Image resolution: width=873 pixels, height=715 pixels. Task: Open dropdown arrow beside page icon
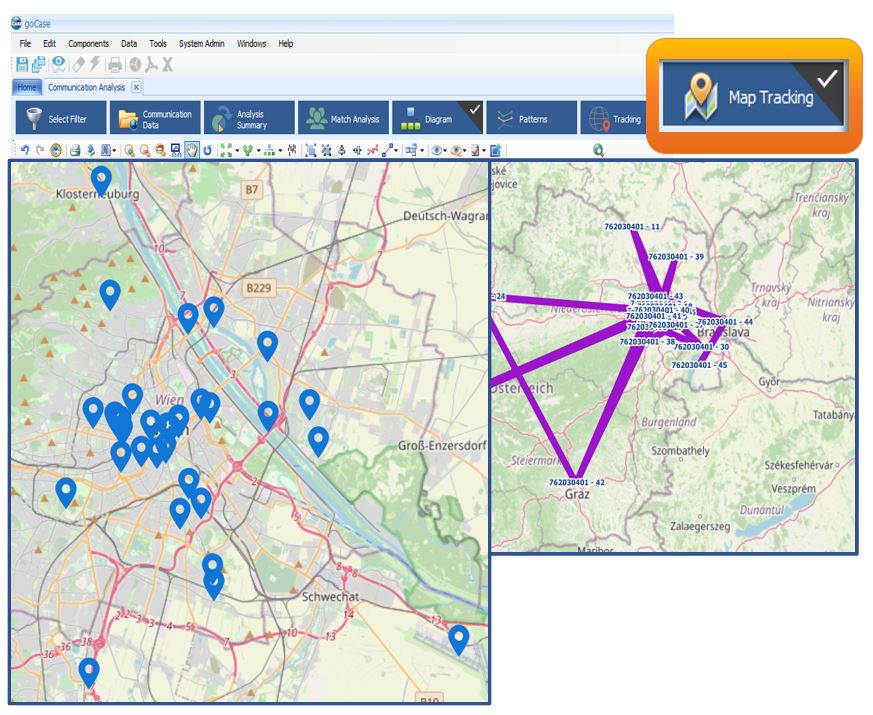[x=114, y=150]
